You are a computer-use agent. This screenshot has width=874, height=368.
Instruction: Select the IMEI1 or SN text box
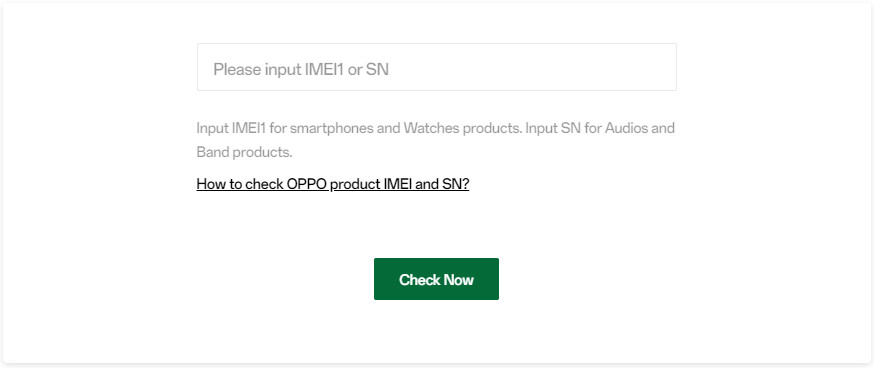436,67
